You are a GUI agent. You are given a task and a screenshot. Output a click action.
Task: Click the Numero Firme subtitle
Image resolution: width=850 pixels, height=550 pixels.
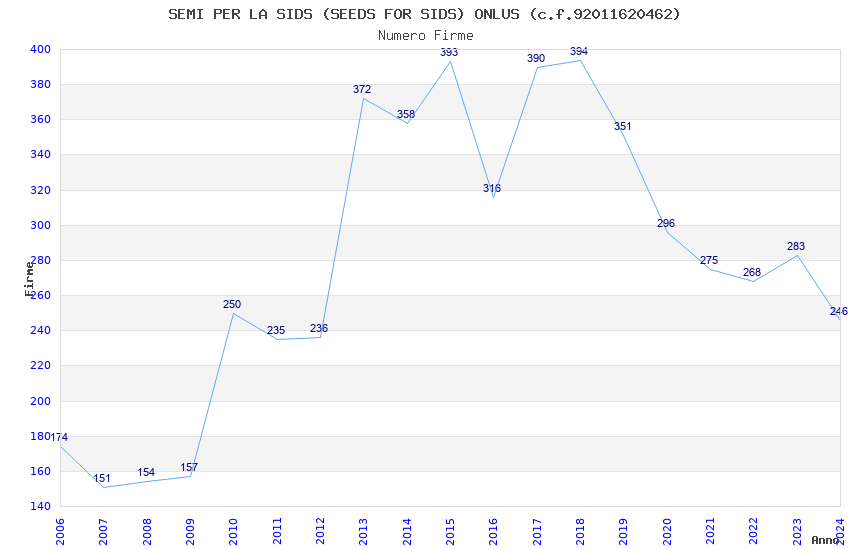pyautogui.click(x=426, y=36)
